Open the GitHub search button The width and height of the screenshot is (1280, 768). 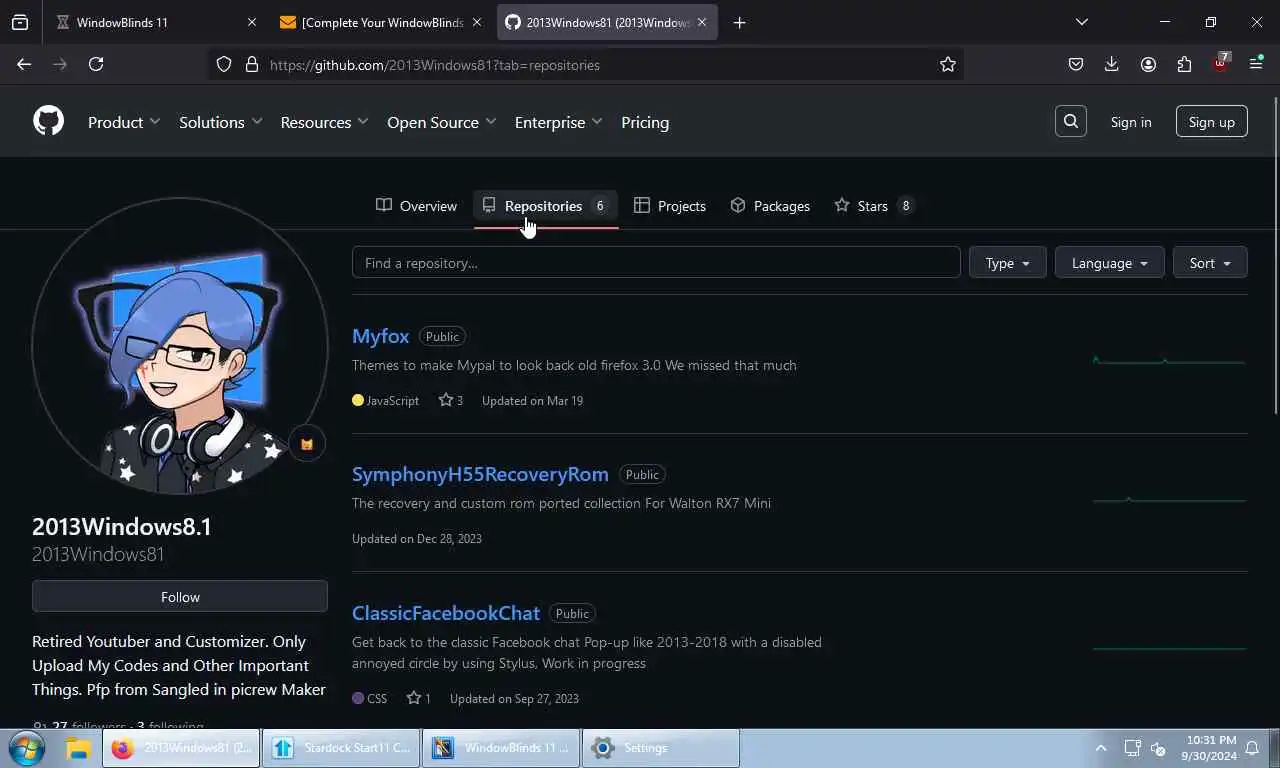tap(1071, 122)
